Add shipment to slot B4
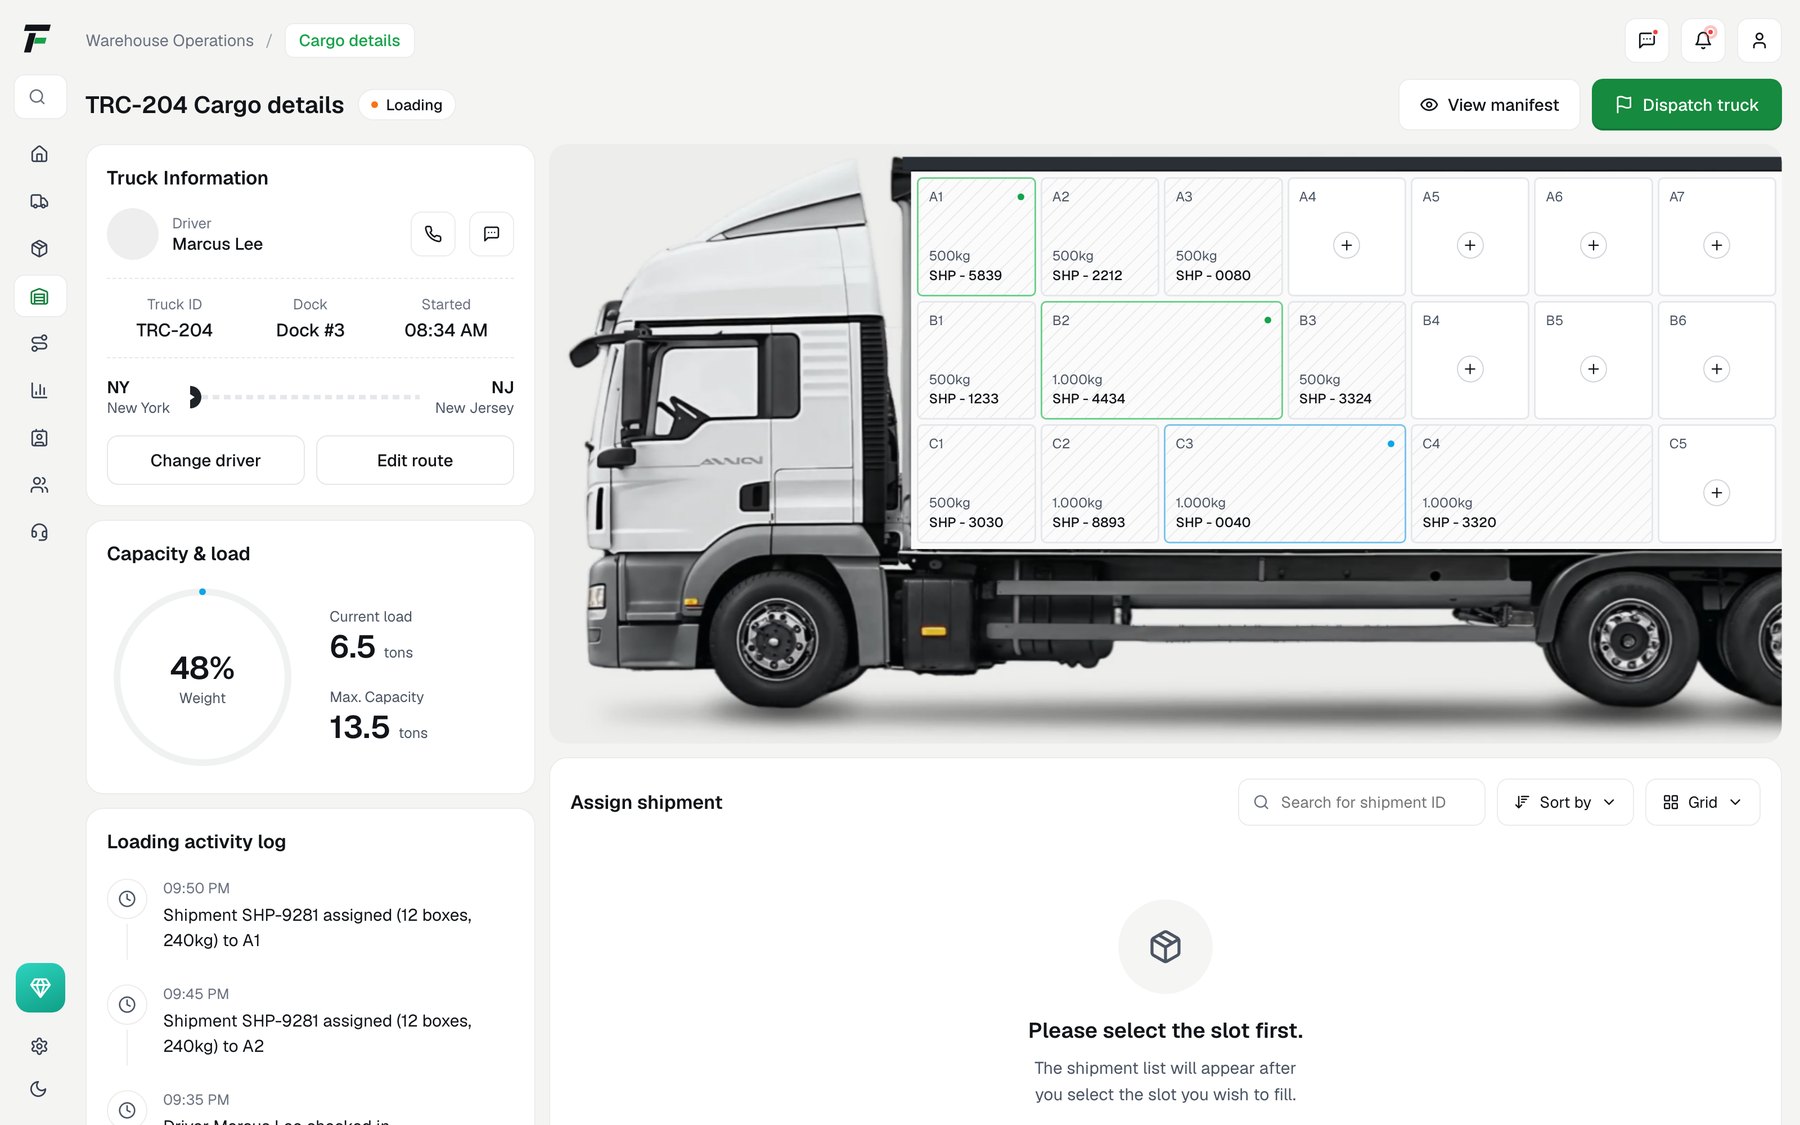Screen dimensions: 1800x1125 click(x=1470, y=369)
